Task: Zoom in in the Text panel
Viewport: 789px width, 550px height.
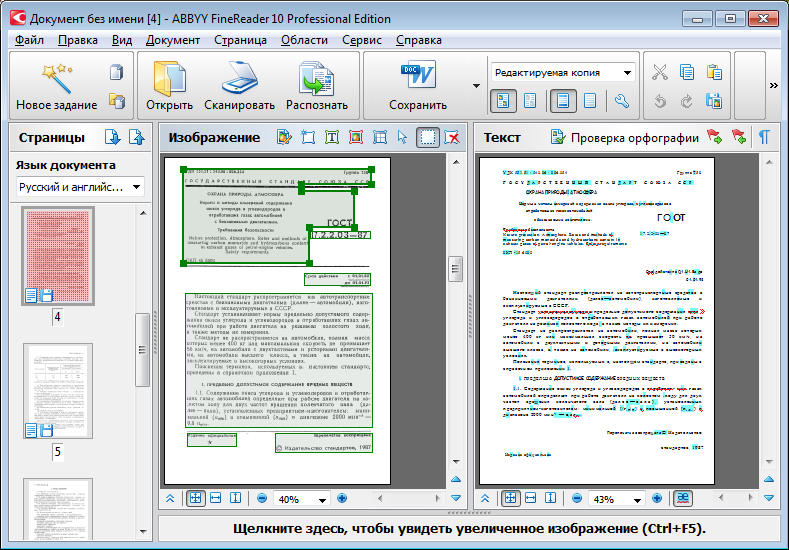Action: [x=657, y=498]
